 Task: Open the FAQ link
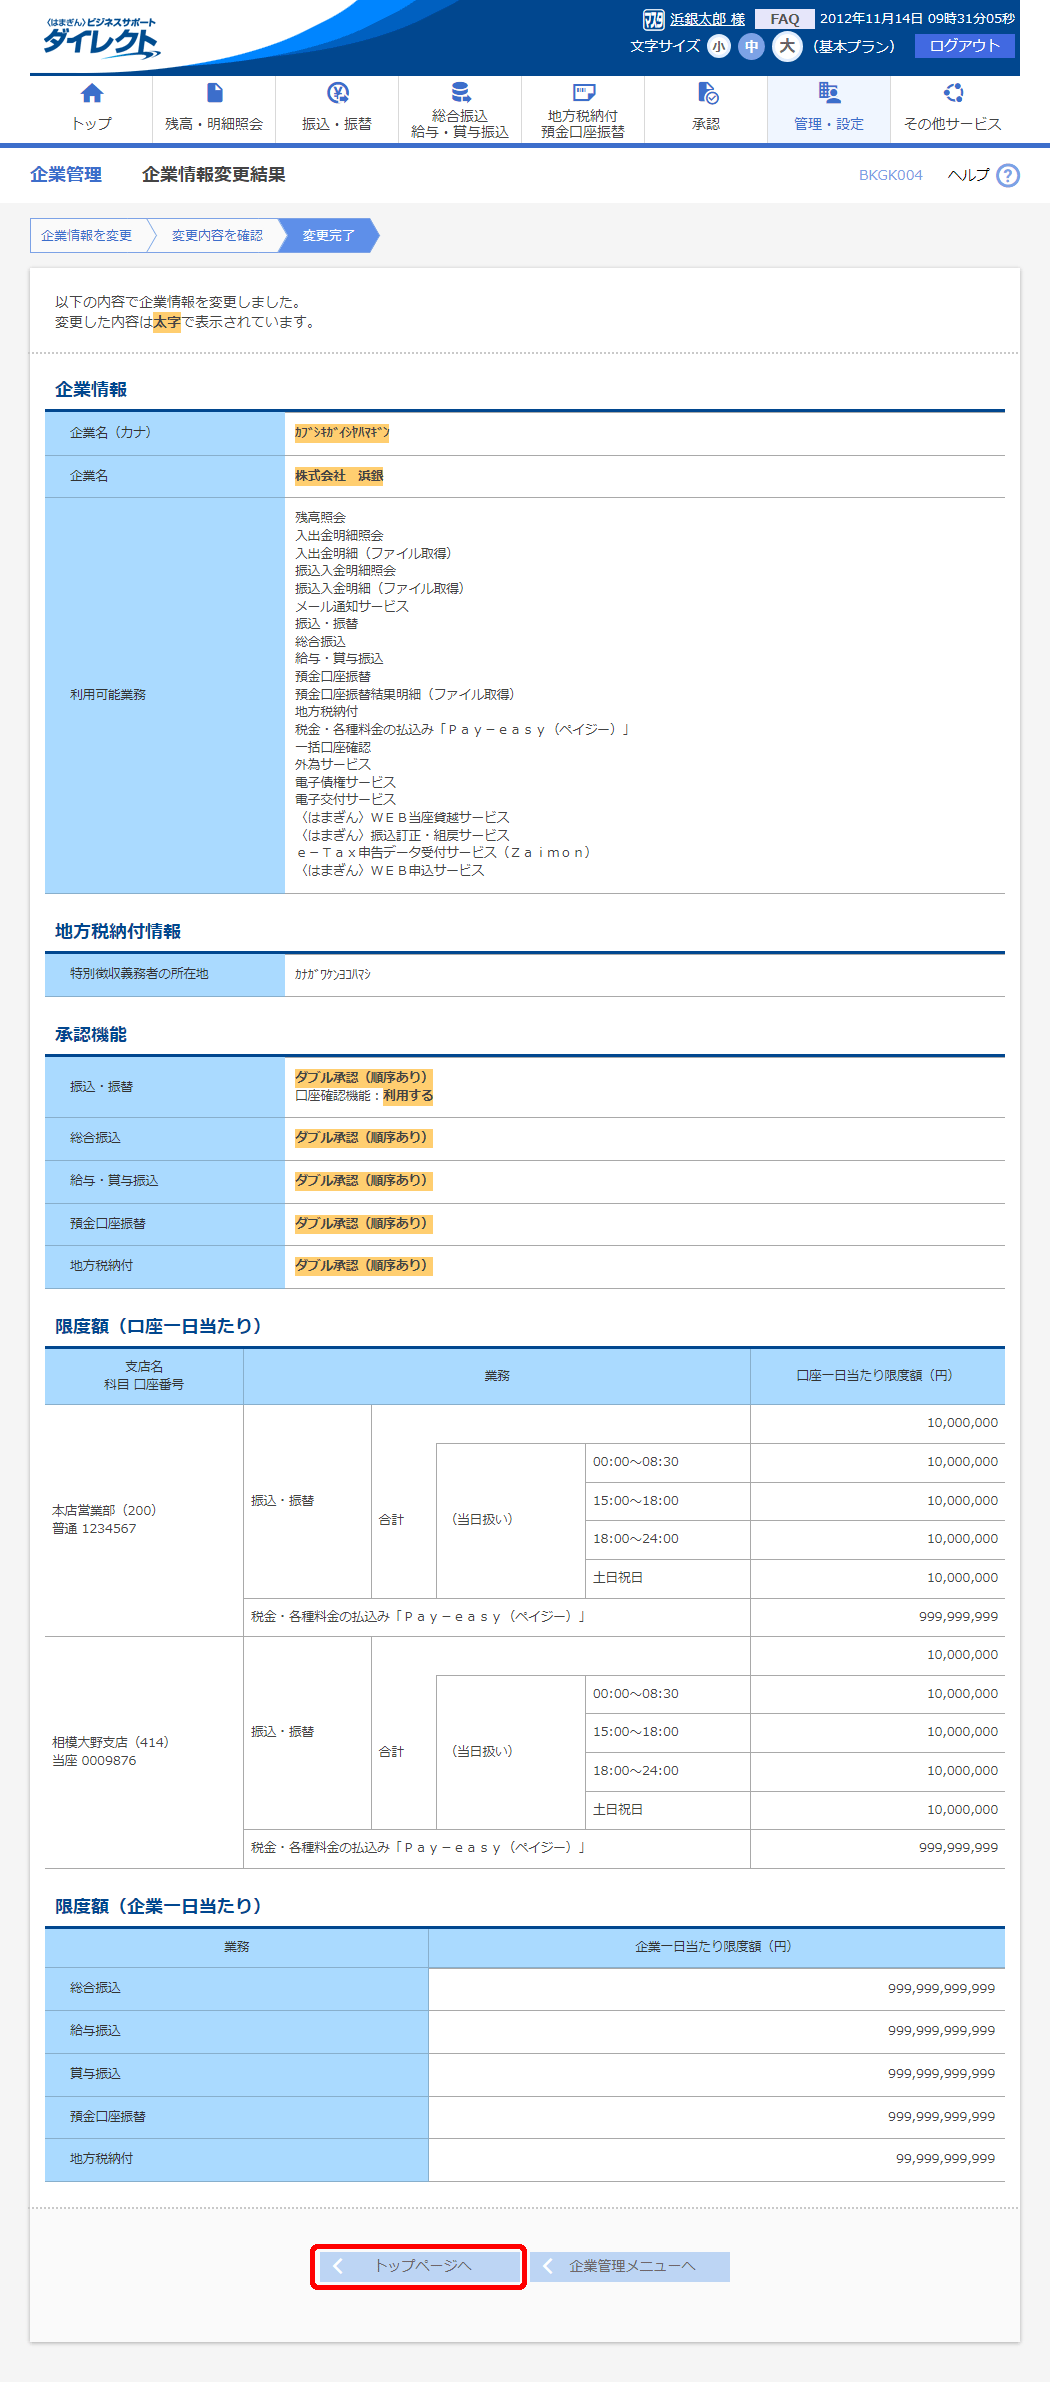tap(784, 19)
